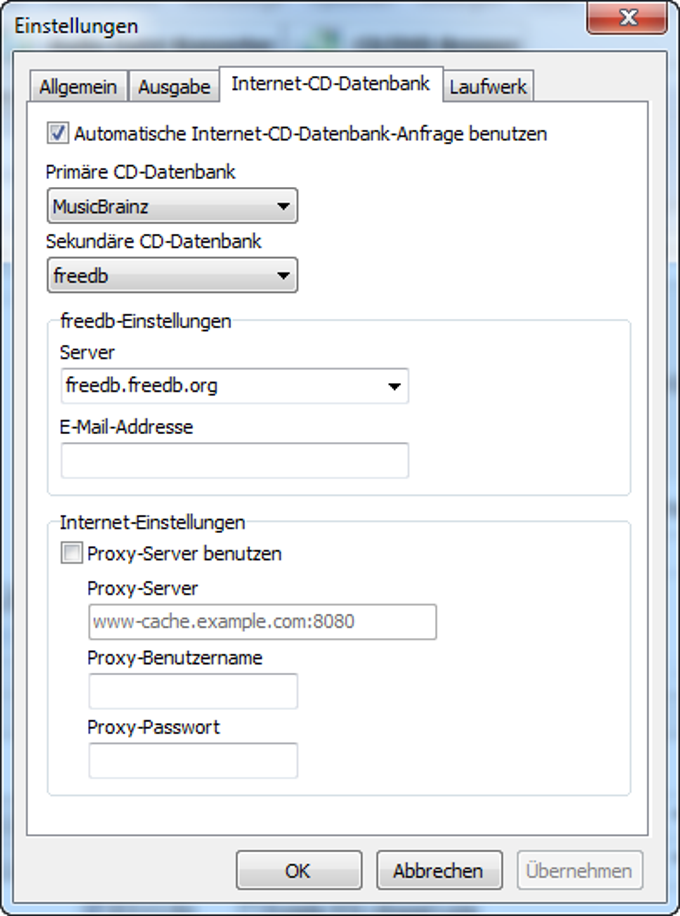The image size is (680, 916).
Task: Click into the E-Mail-Addresse field
Action: pyautogui.click(x=235, y=460)
